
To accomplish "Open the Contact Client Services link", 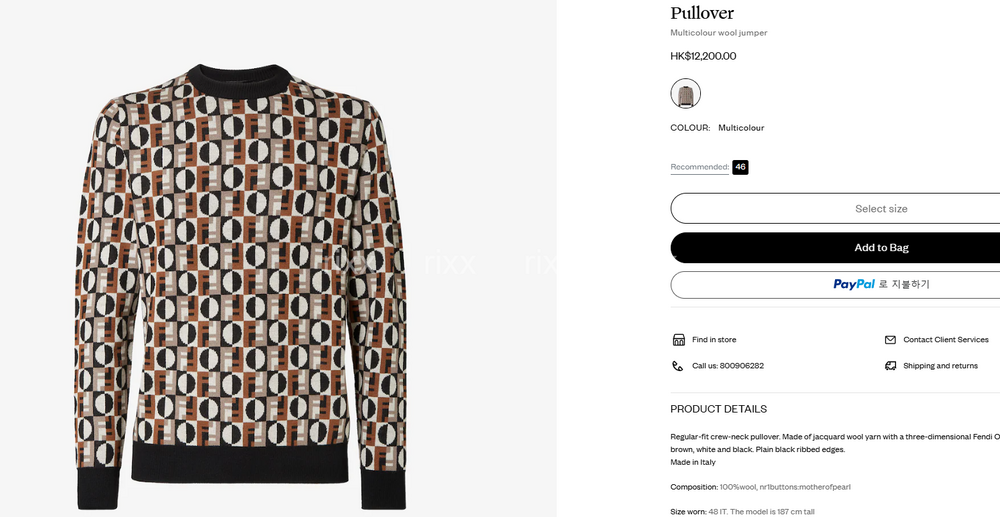I will [x=945, y=340].
